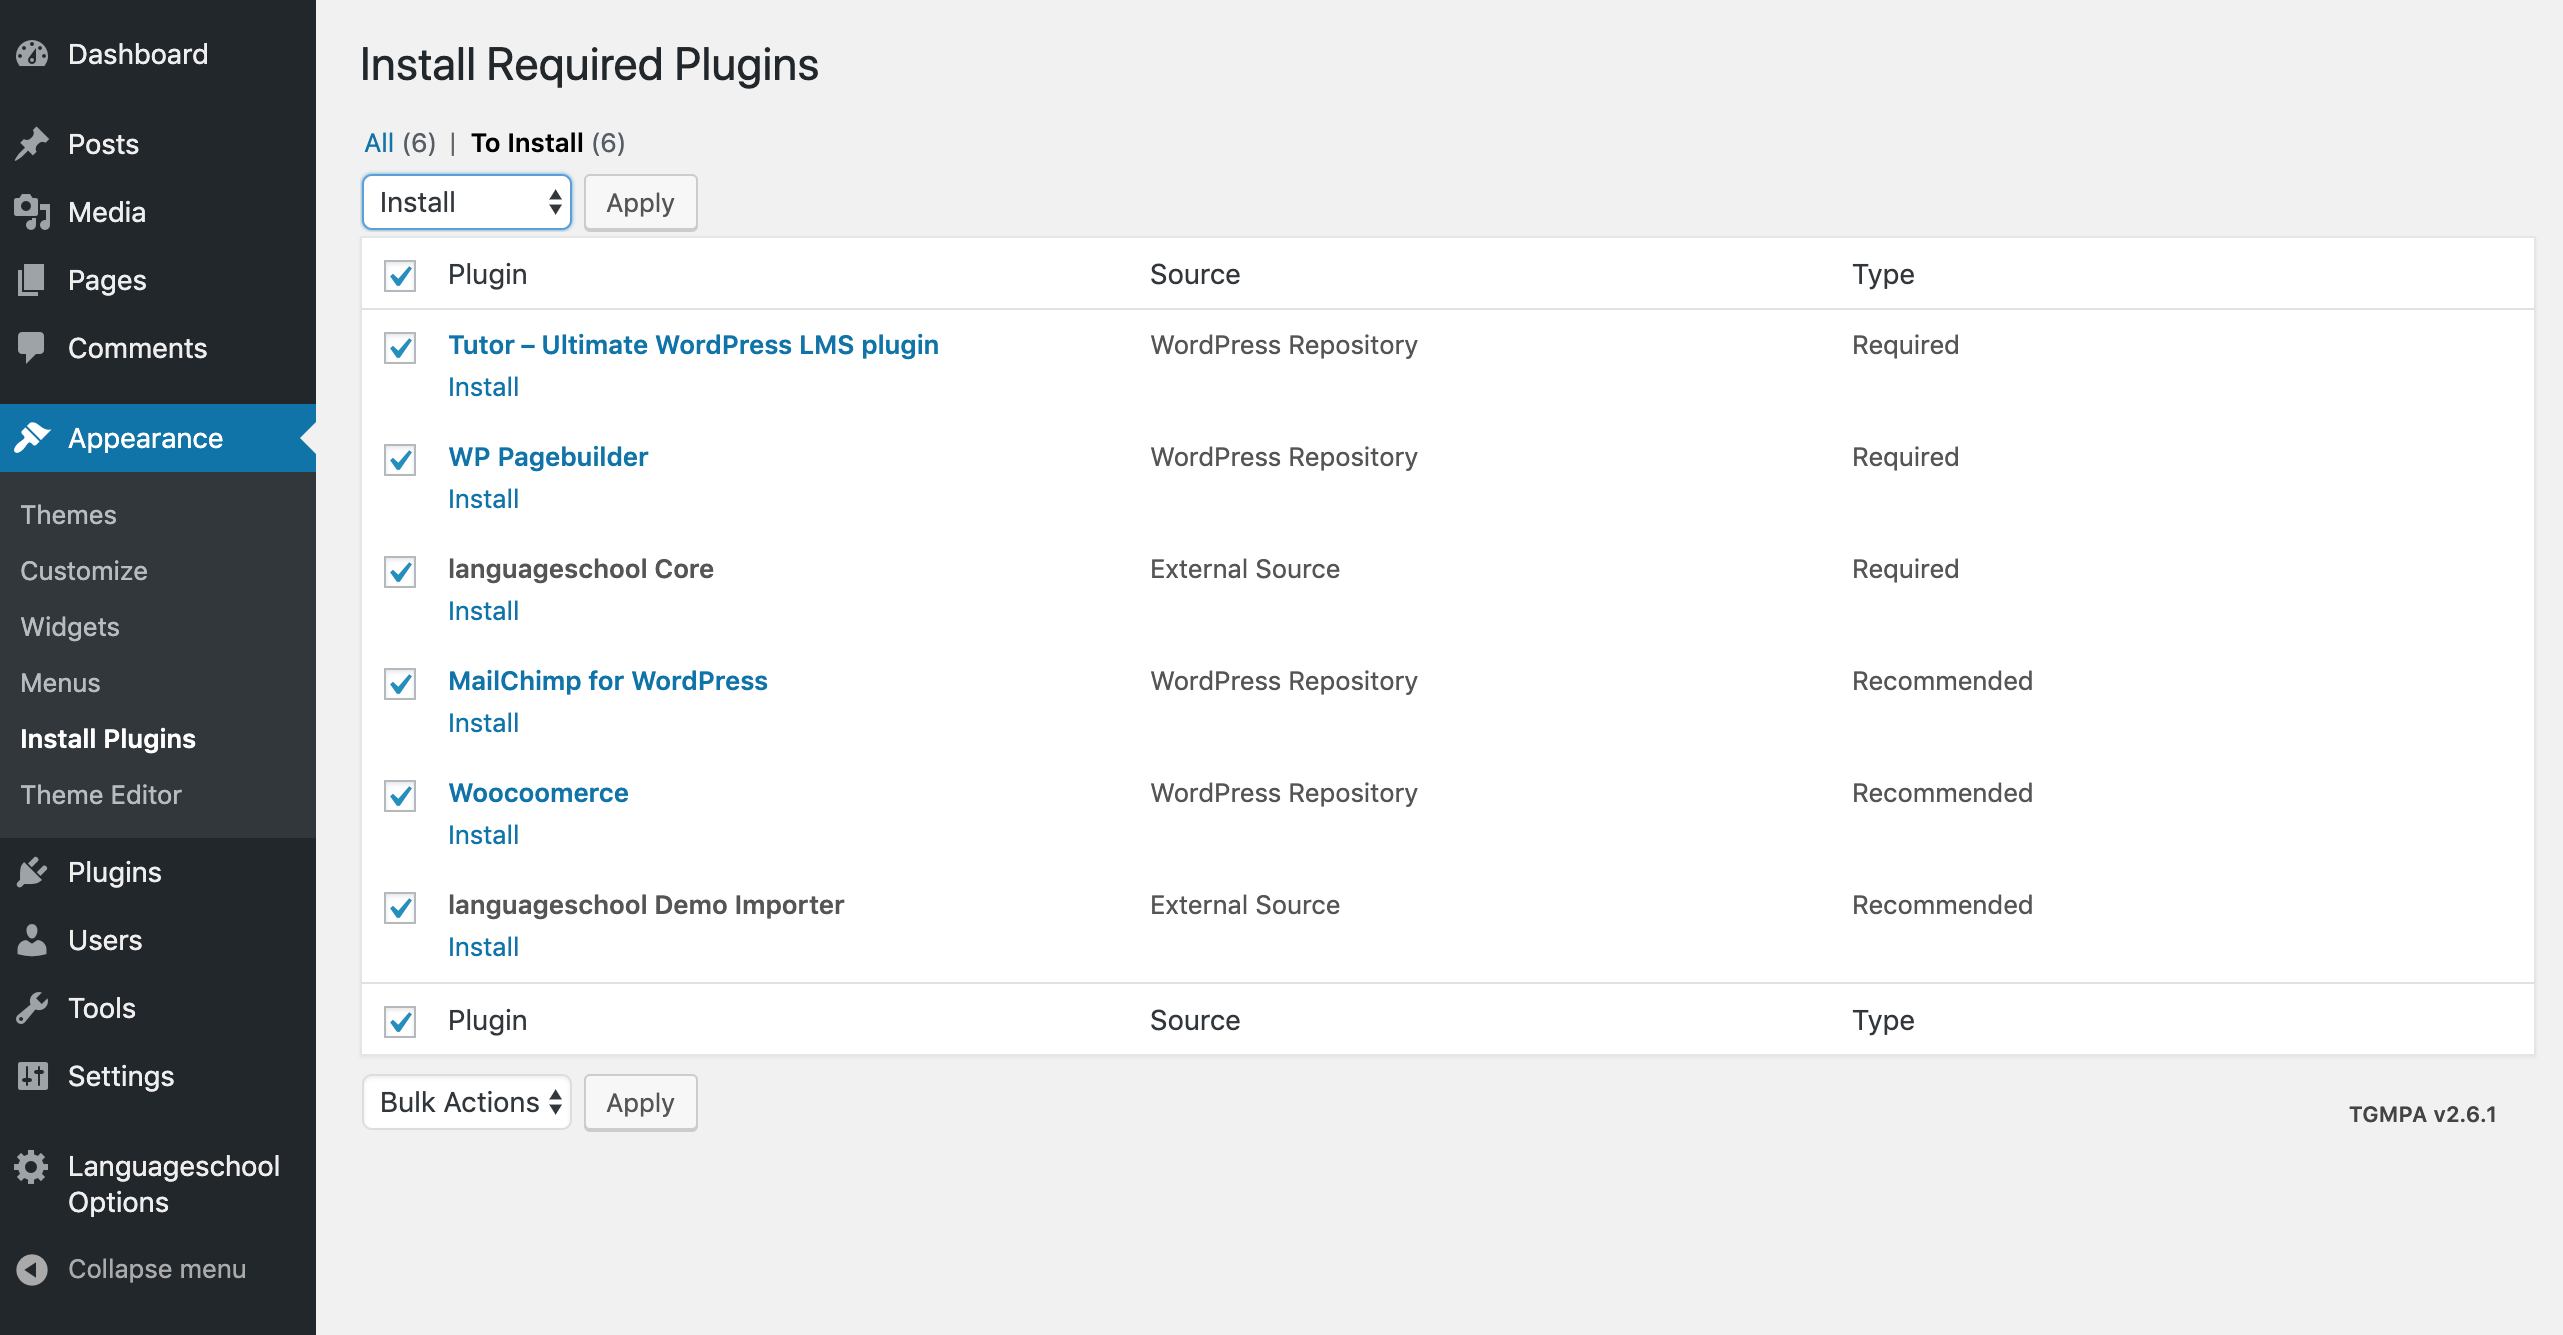Click Install under languageschool Core
This screenshot has width=2563, height=1335.
pos(483,611)
